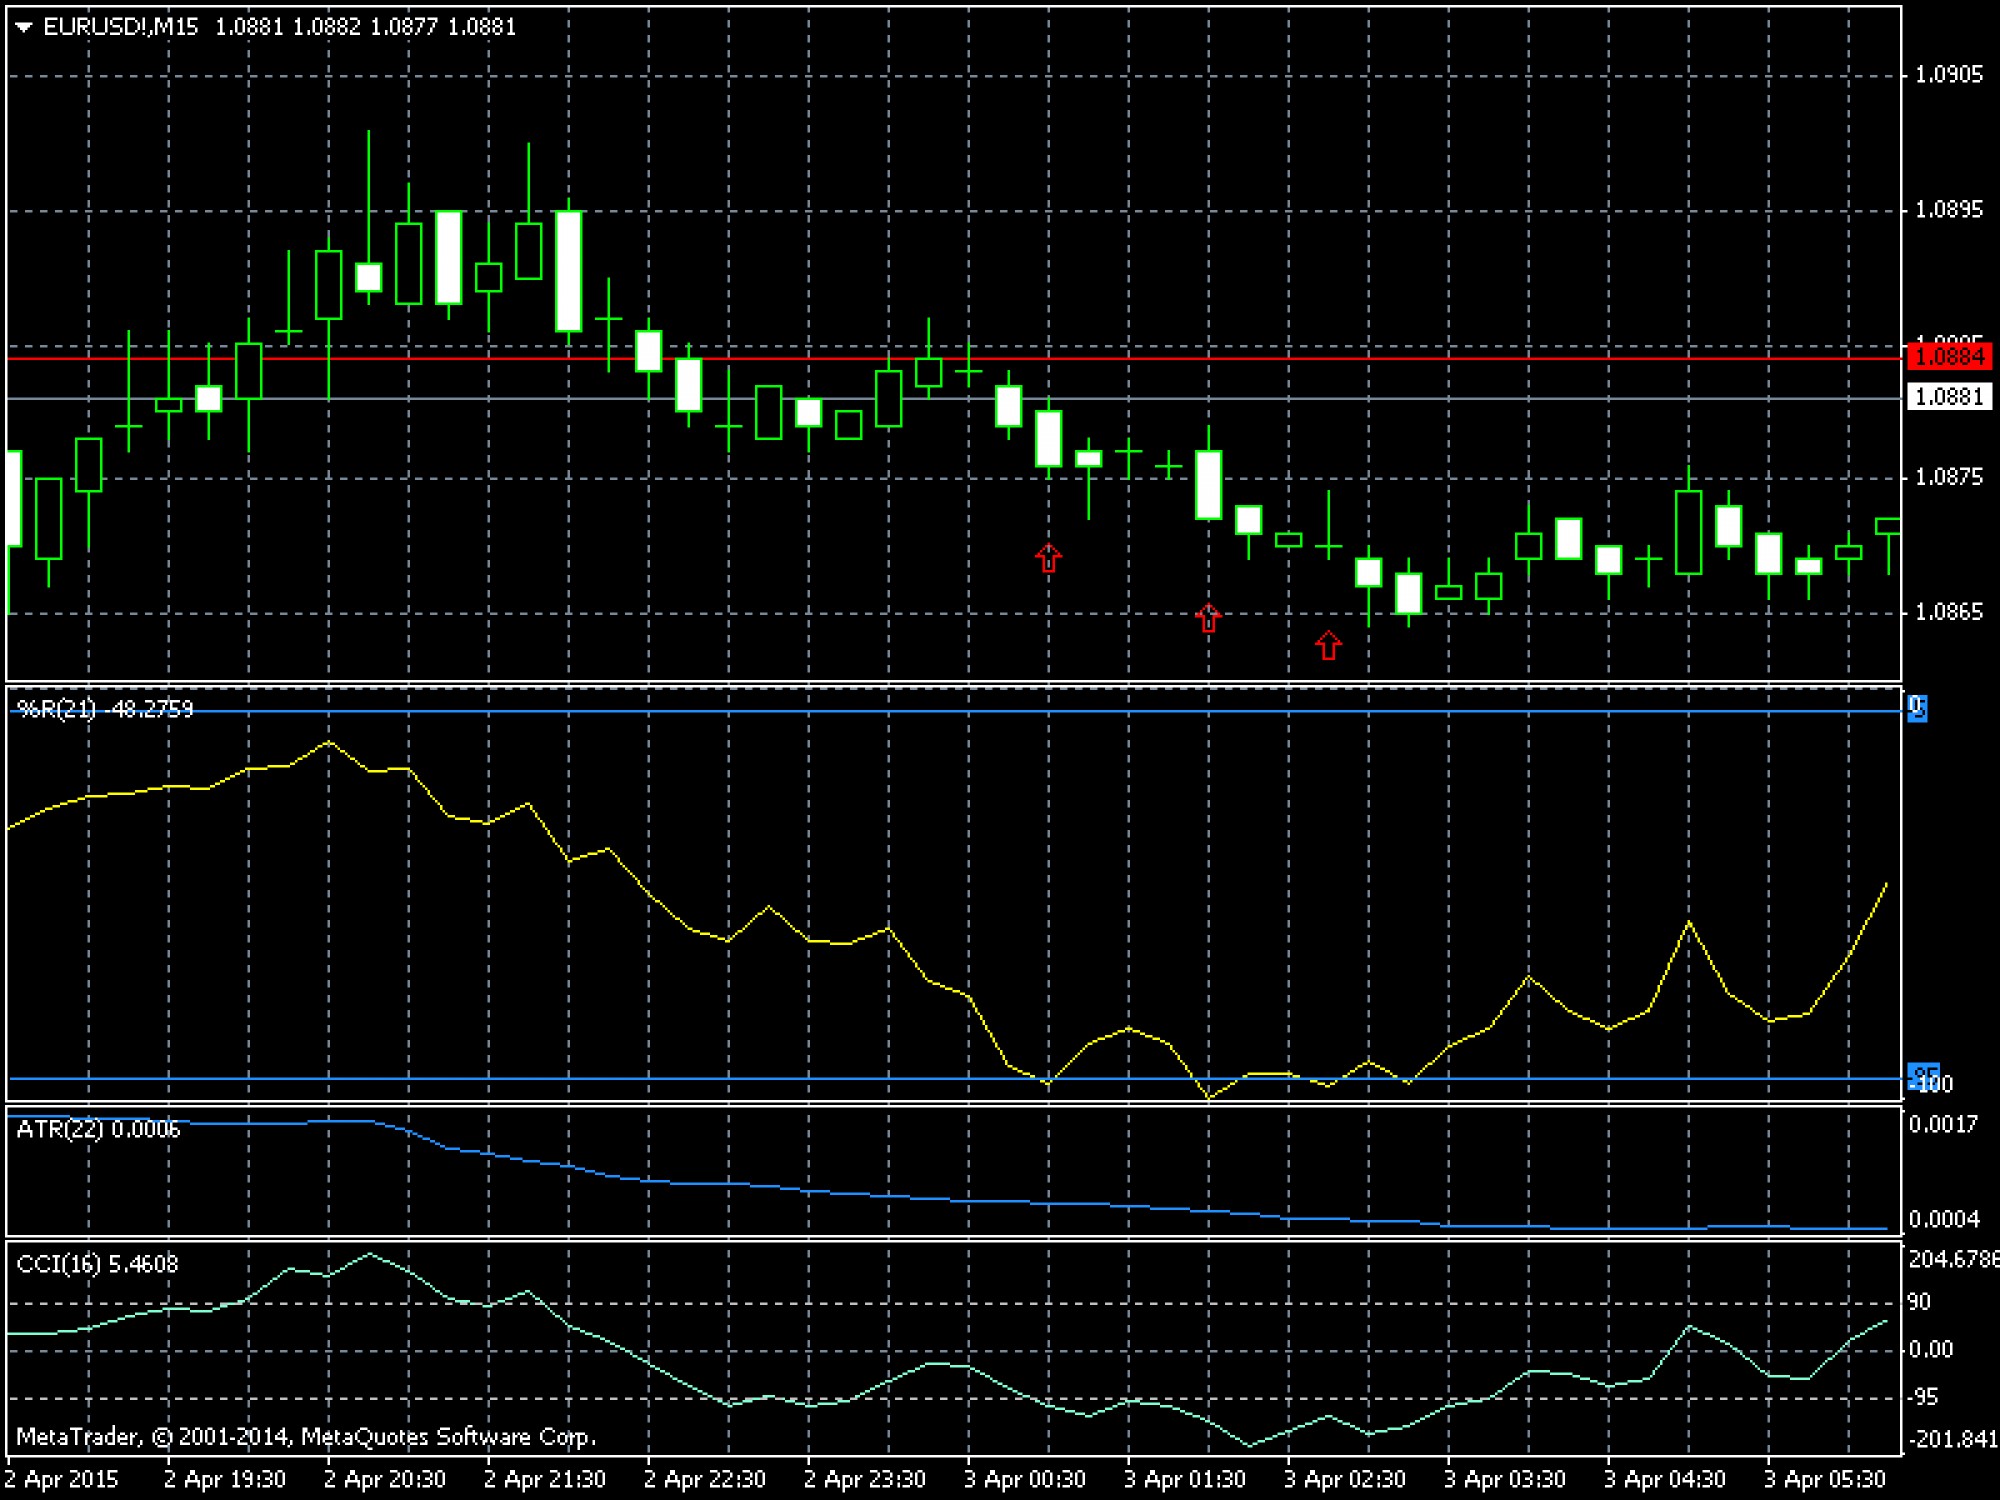Click the MetaTrader copyright text
Image resolution: width=2000 pixels, height=1500 pixels.
click(306, 1437)
